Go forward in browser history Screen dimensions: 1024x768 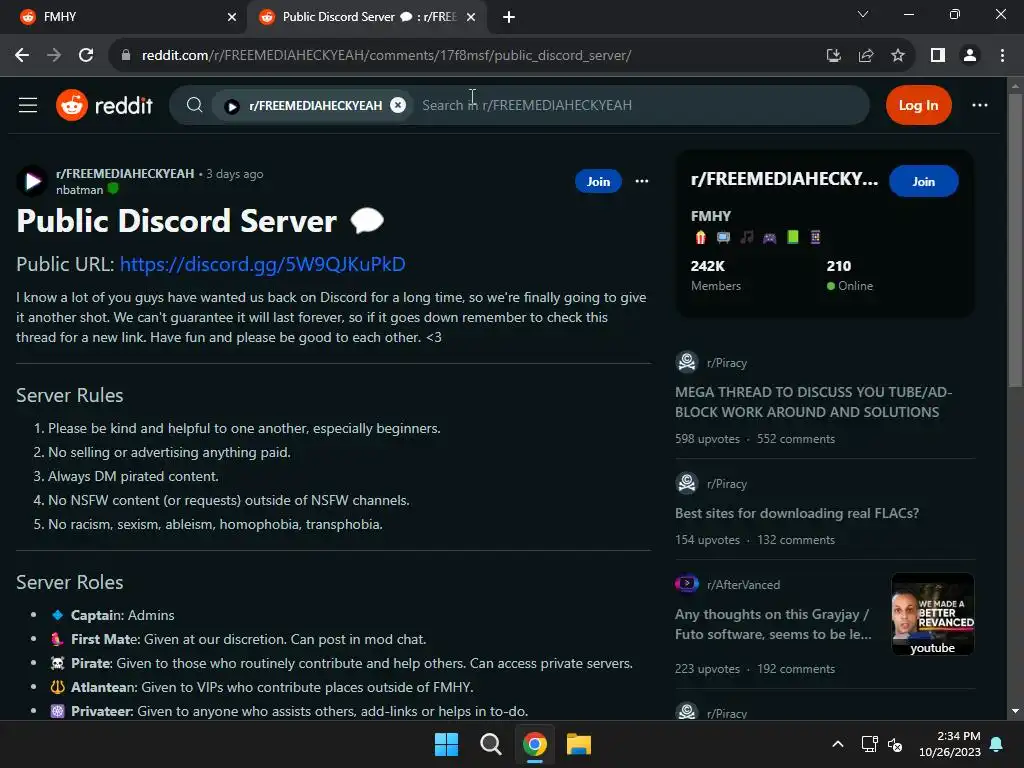54,56
